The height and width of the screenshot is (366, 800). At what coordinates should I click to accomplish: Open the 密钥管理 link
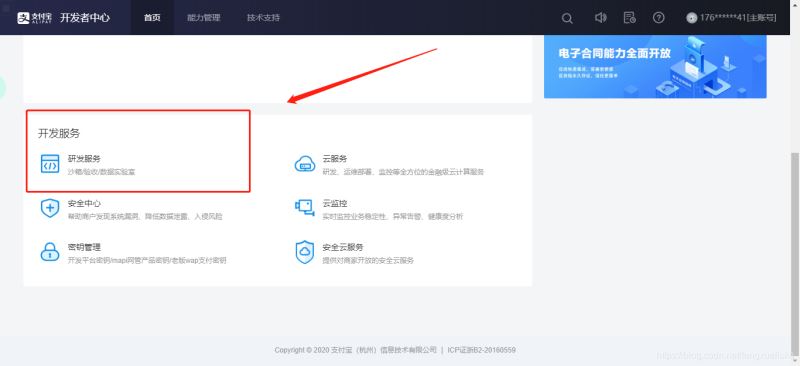[84, 247]
